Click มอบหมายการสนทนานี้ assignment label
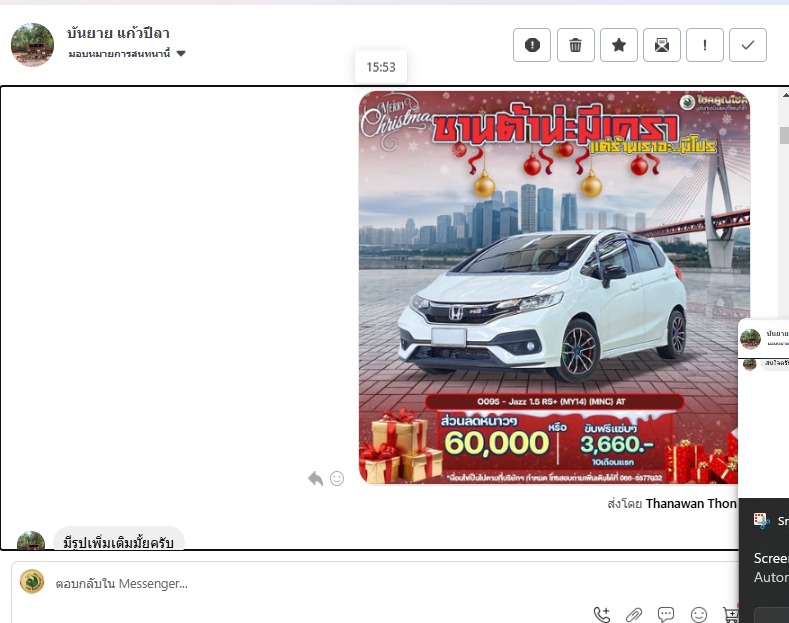Image resolution: width=789 pixels, height=623 pixels. click(x=119, y=53)
